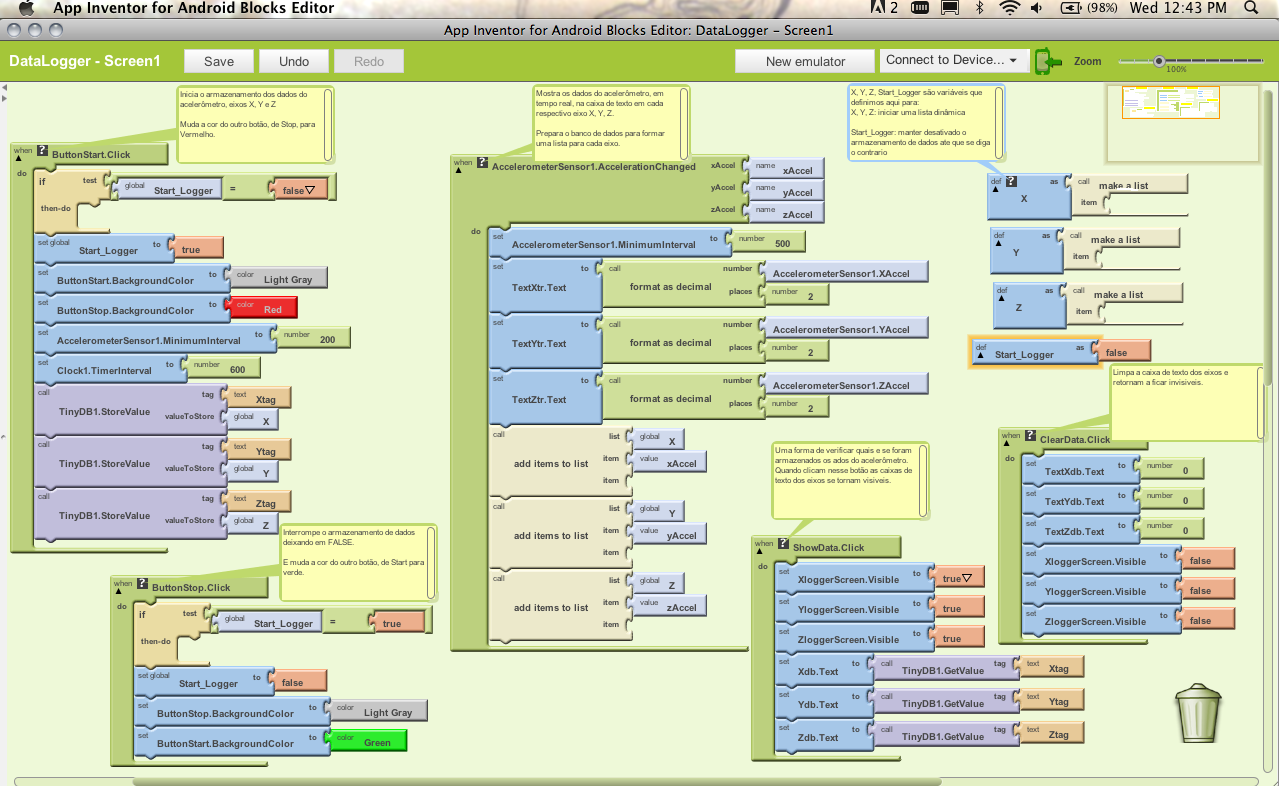Click the workspace minimap thumbnail
This screenshot has height=786, width=1279.
pos(1163,102)
